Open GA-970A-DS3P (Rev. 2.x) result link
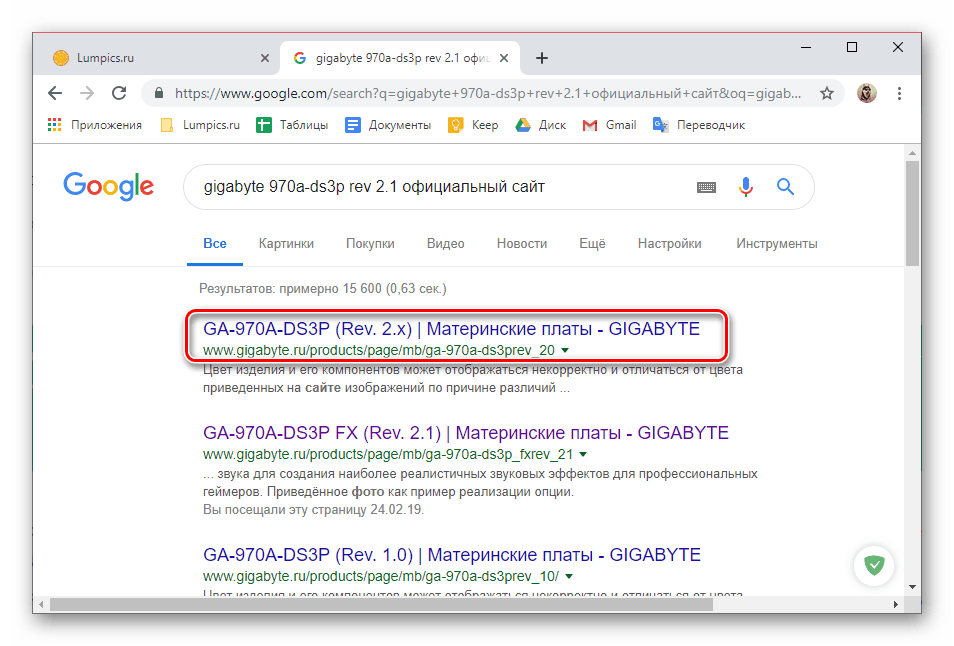Viewport: 954px width, 646px height. click(451, 329)
